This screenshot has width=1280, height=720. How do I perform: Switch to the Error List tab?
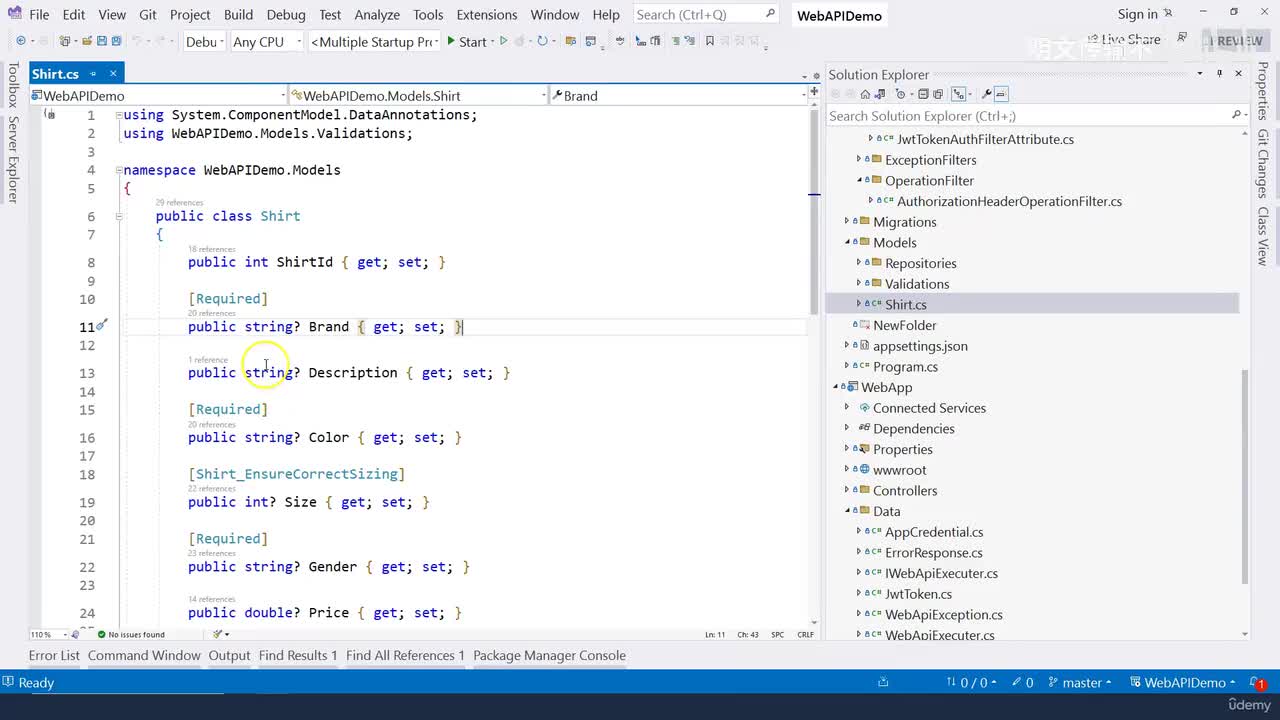tap(54, 656)
